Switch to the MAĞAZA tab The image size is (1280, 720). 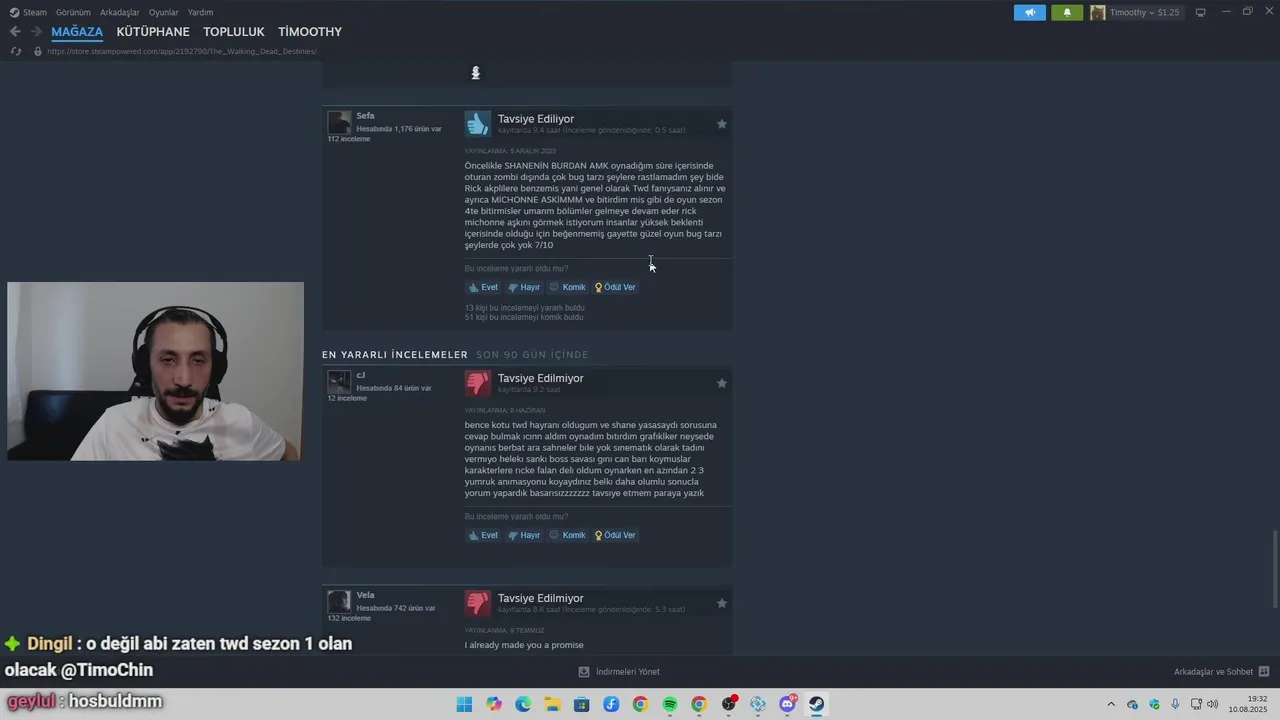tap(77, 32)
